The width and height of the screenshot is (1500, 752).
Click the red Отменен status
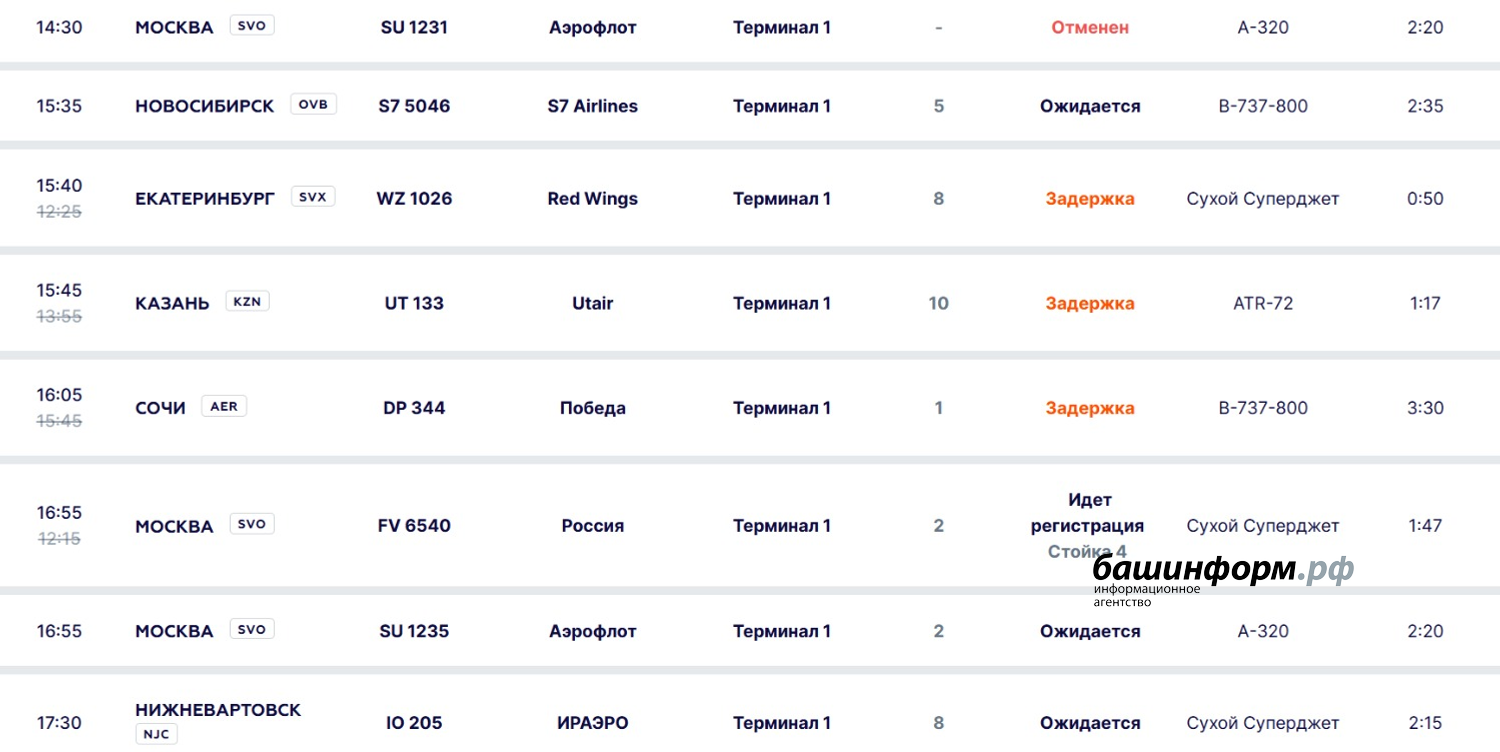(1090, 28)
